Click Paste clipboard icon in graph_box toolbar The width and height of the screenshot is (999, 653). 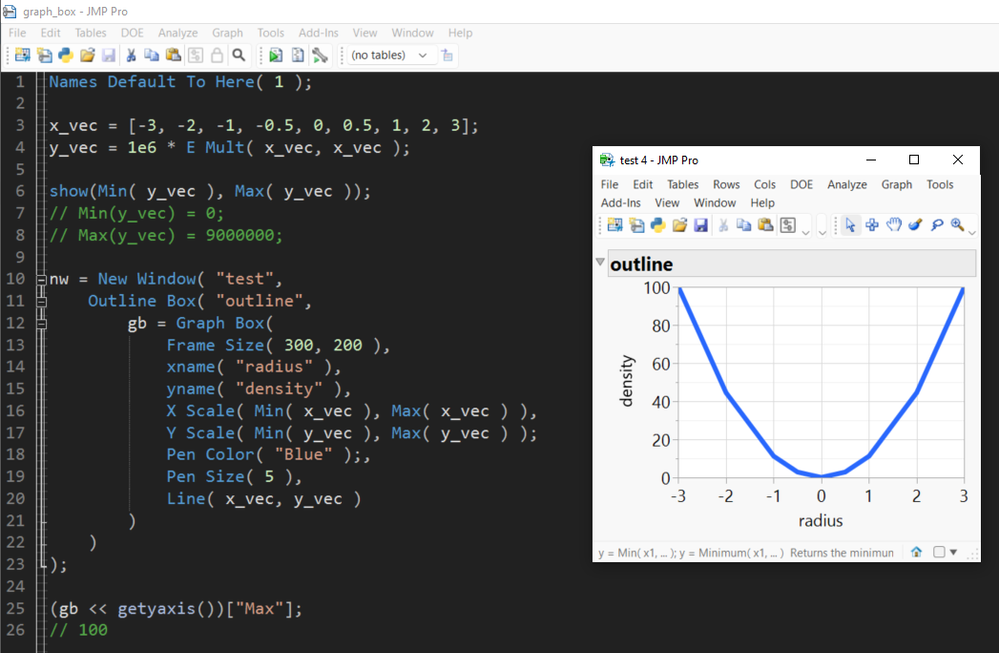point(173,55)
